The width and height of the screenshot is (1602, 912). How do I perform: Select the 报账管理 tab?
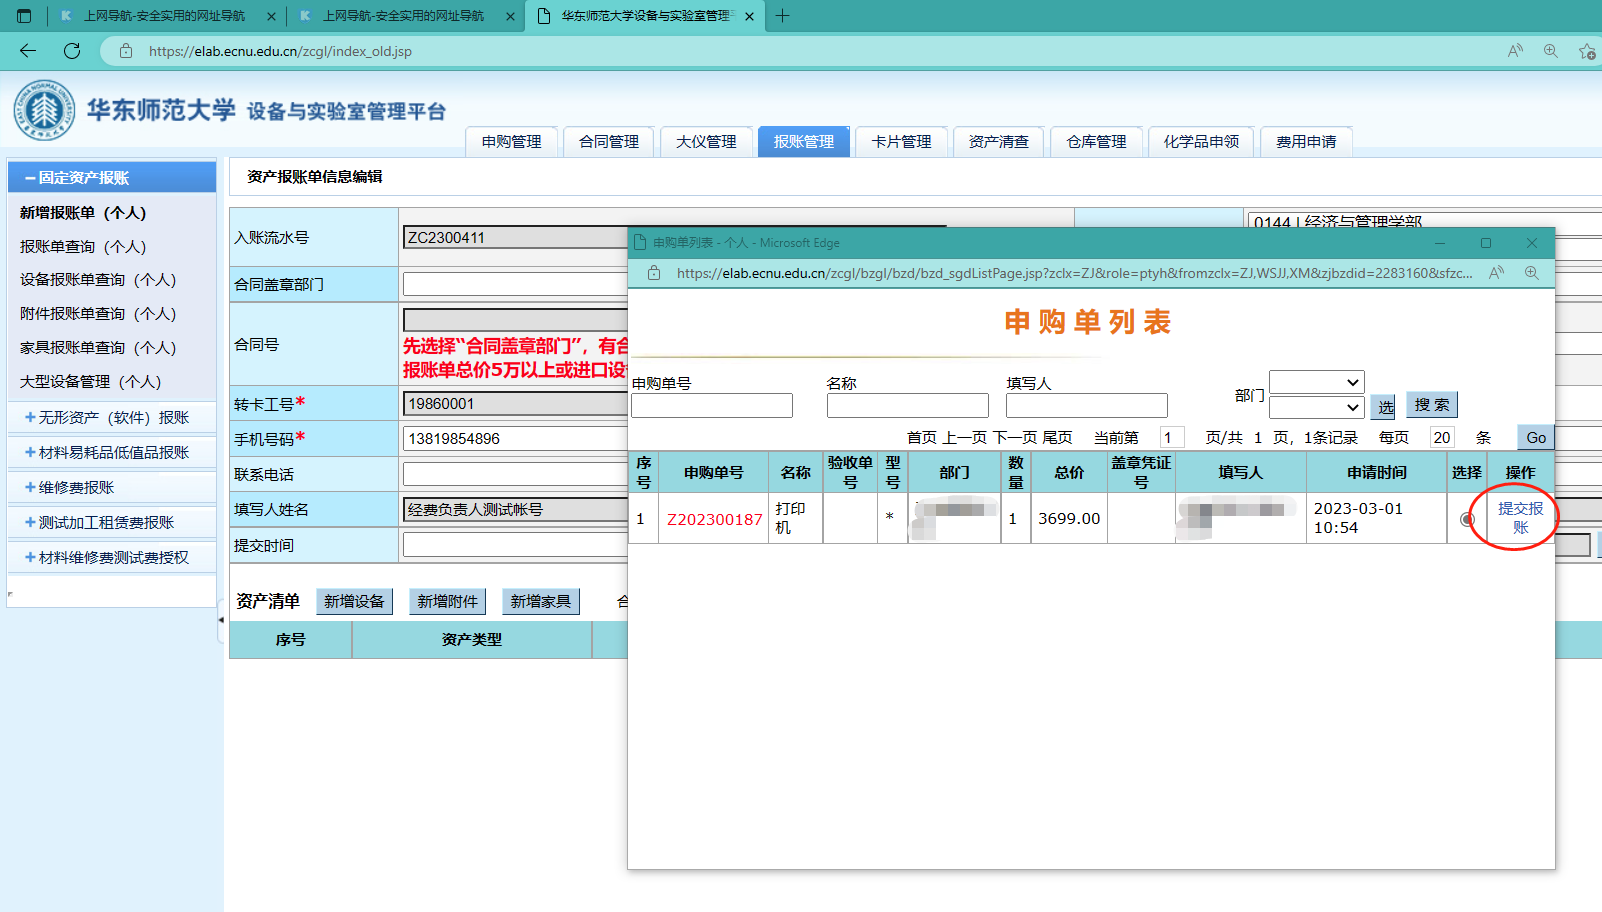point(804,142)
